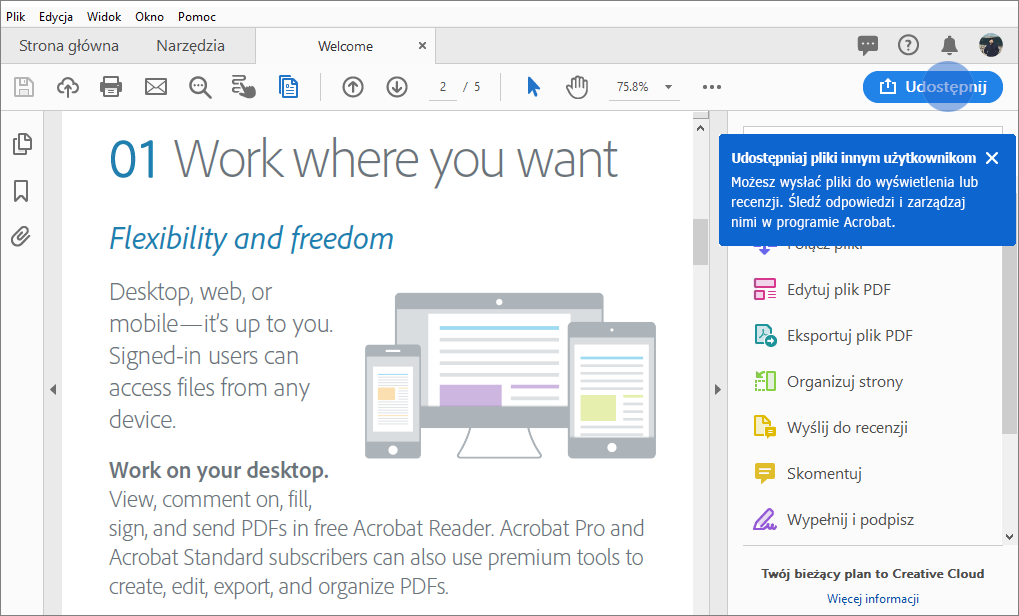1019x616 pixels.
Task: Click Eksportuj plik PDF icon
Action: click(x=765, y=335)
